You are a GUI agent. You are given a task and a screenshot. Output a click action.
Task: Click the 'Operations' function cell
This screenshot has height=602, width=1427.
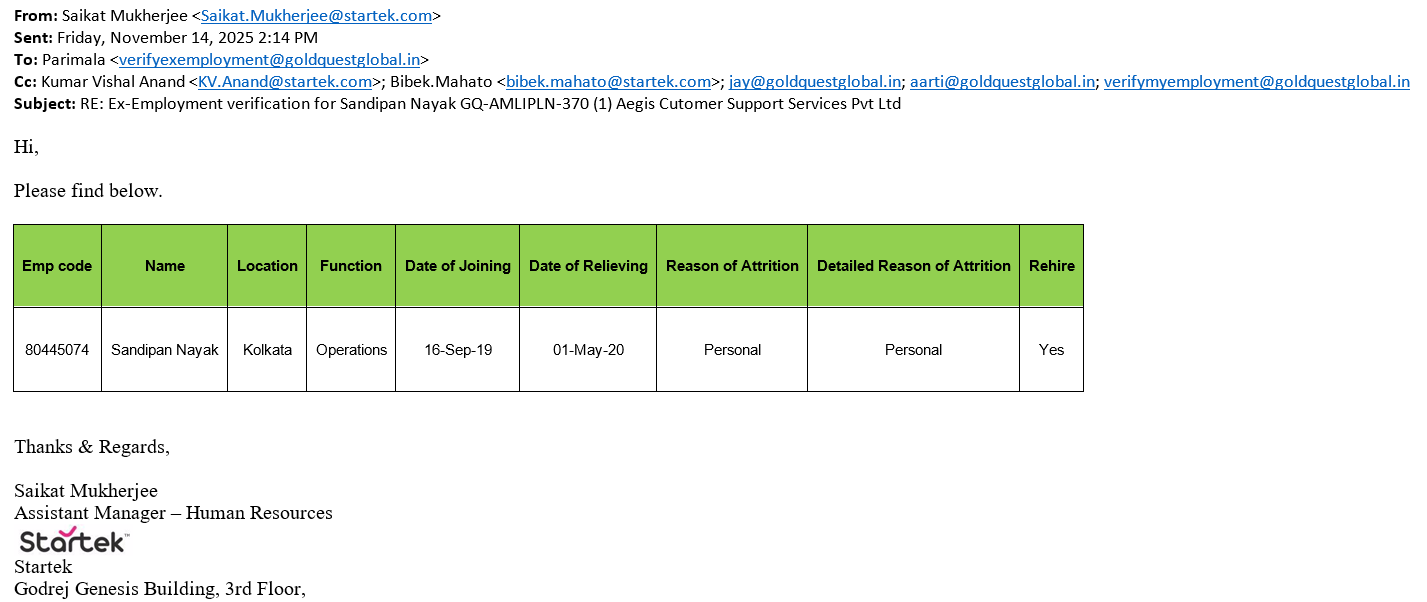[351, 350]
